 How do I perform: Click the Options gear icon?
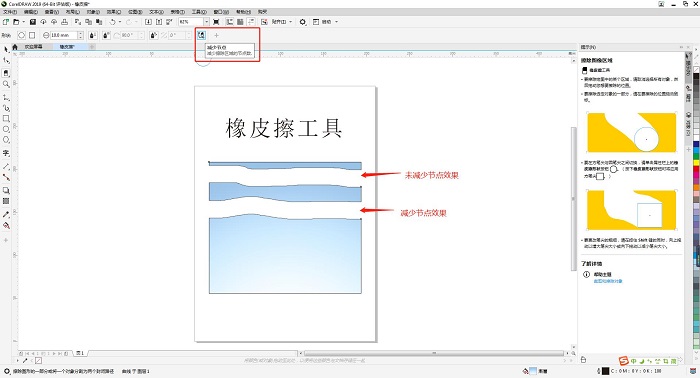[x=303, y=22]
